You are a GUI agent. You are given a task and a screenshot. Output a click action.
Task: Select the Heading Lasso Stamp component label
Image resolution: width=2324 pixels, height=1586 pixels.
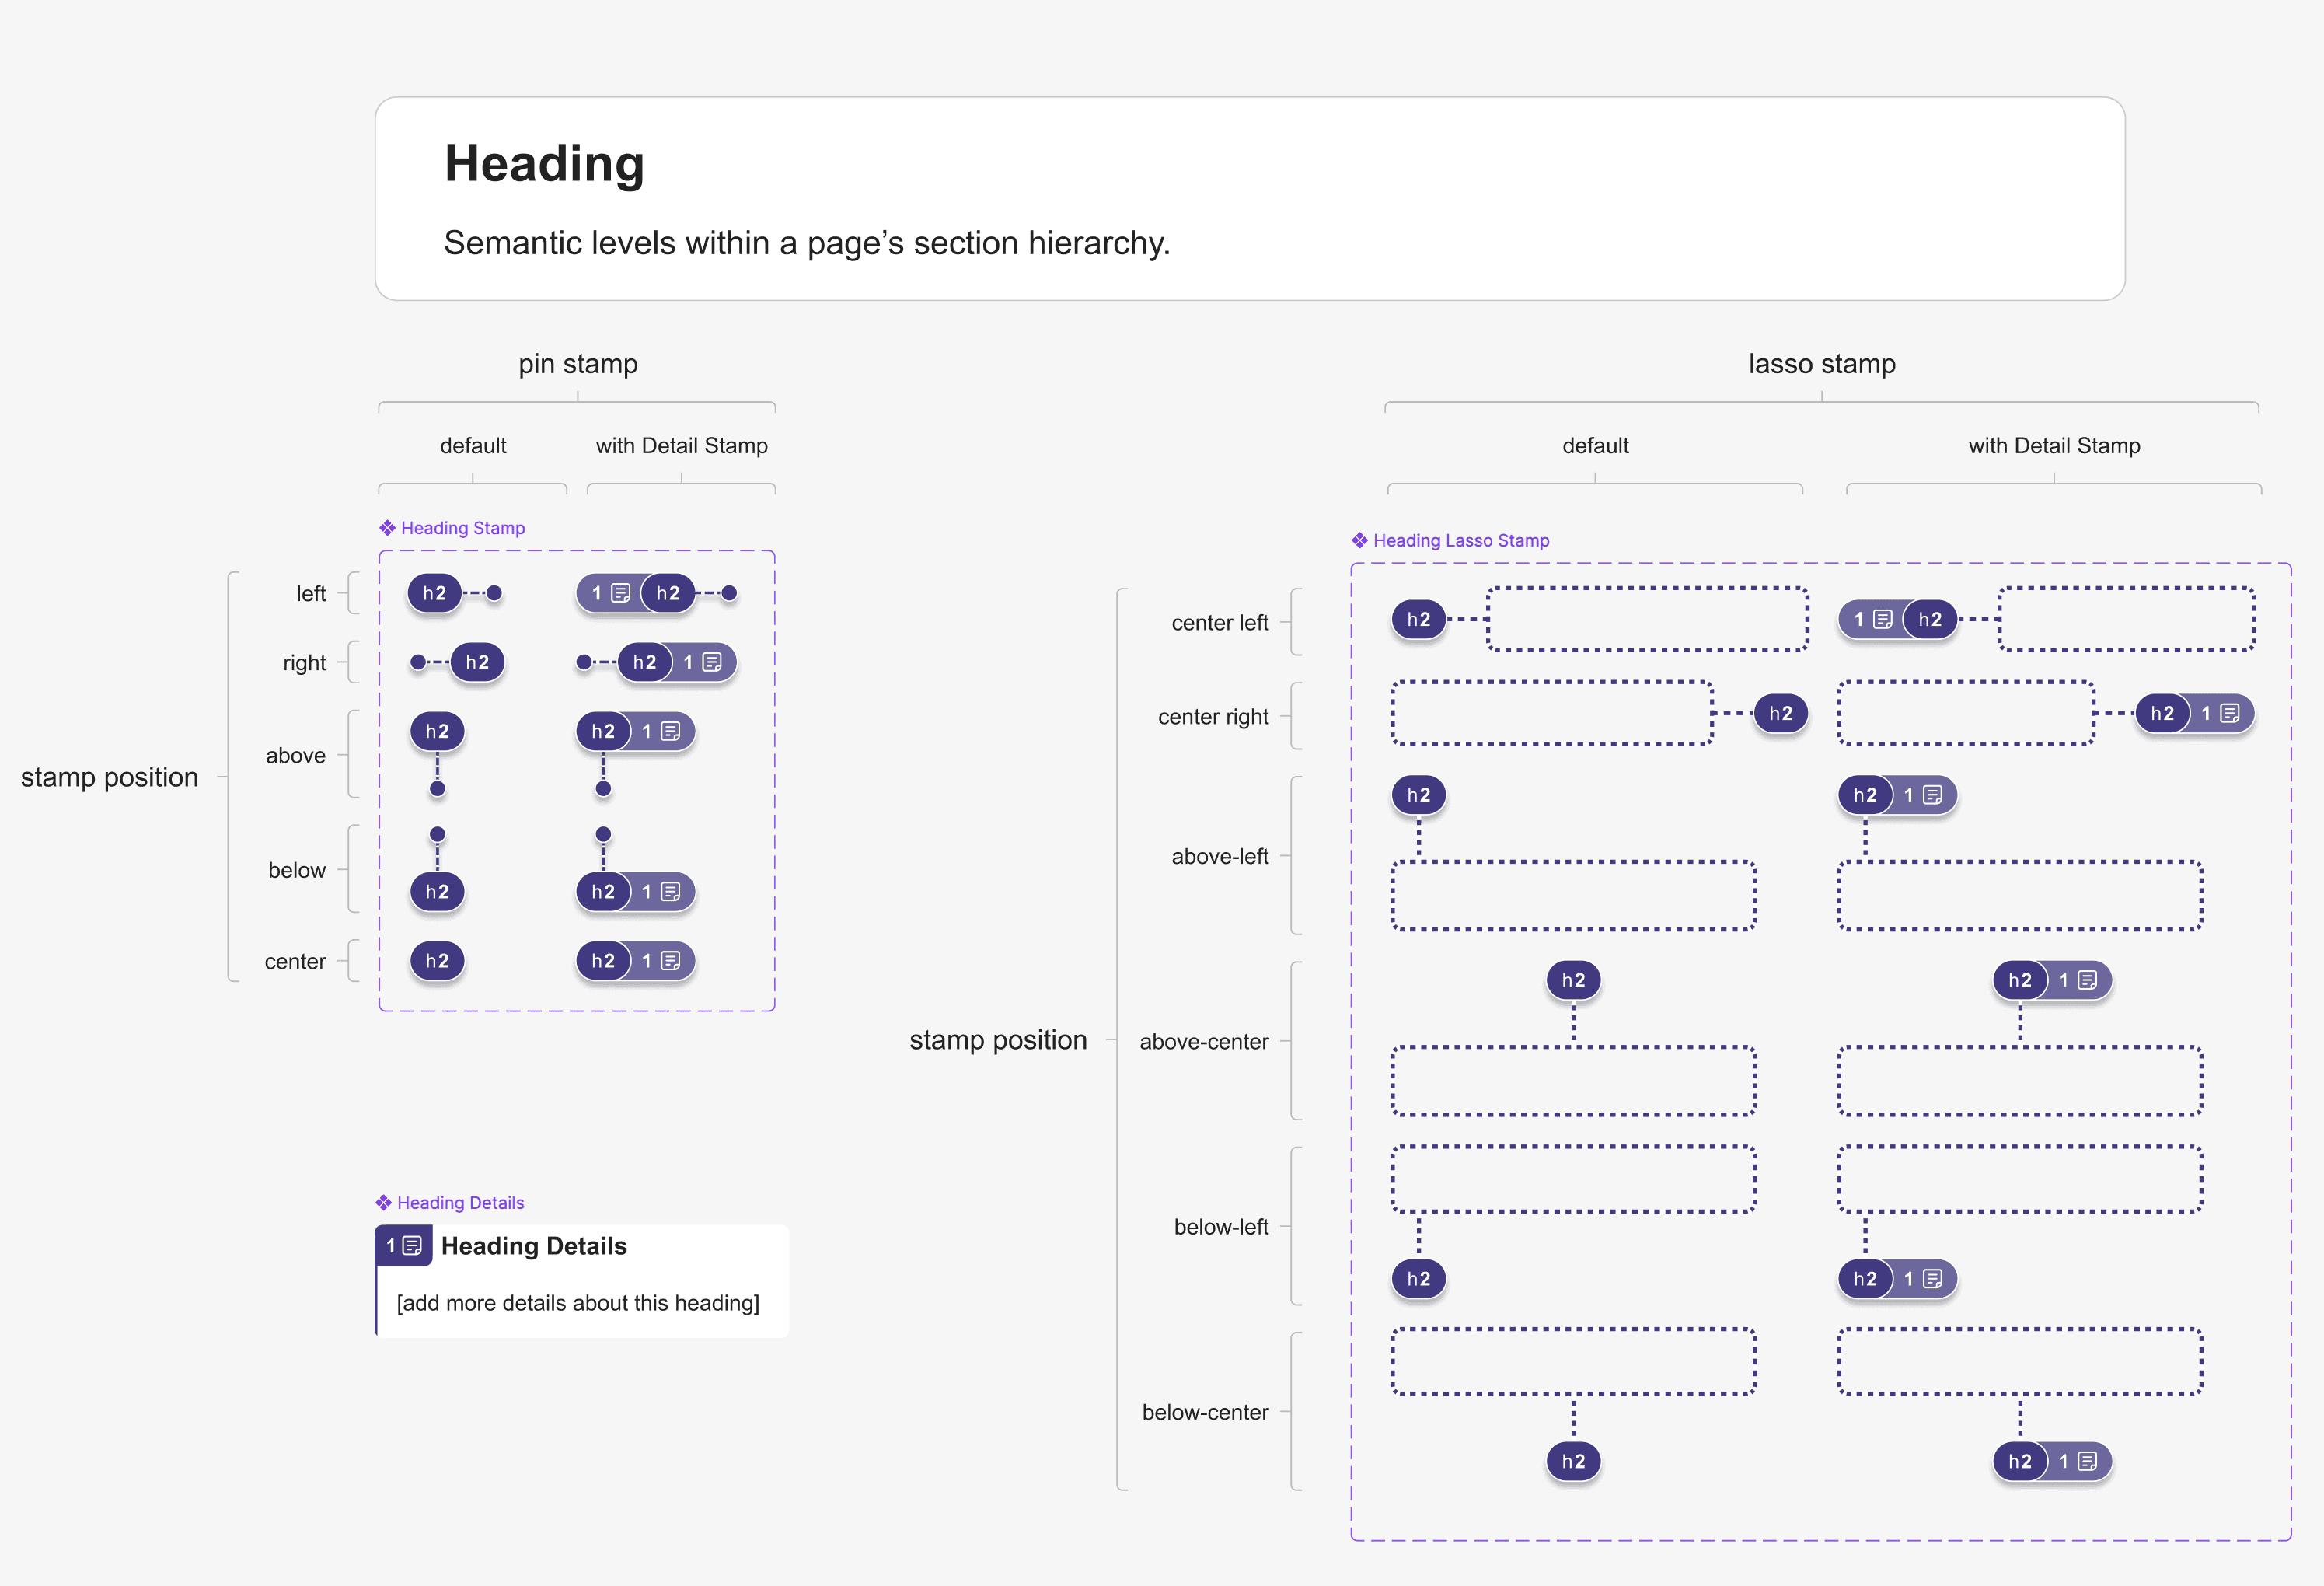point(1450,540)
